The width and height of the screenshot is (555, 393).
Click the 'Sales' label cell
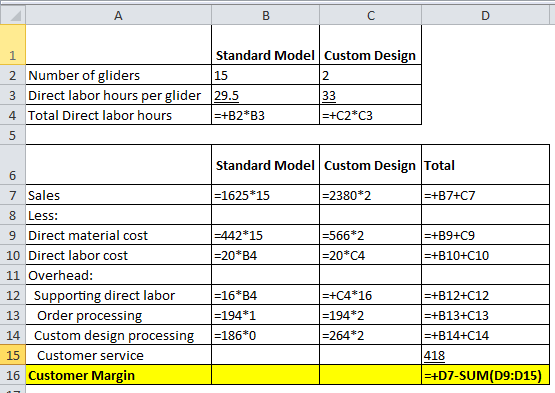(x=119, y=195)
